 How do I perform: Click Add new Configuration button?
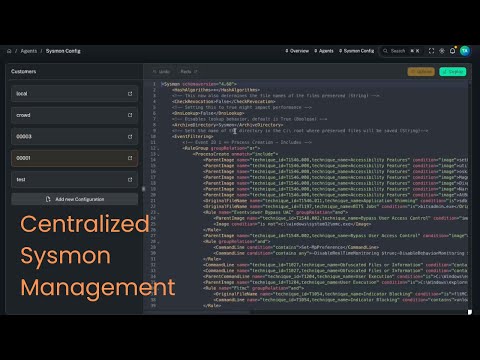click(75, 199)
